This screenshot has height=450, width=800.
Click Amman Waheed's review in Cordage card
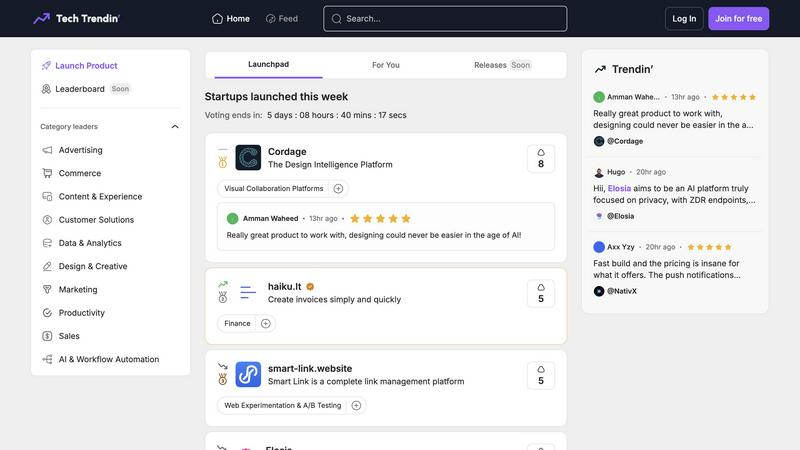[x=386, y=227]
